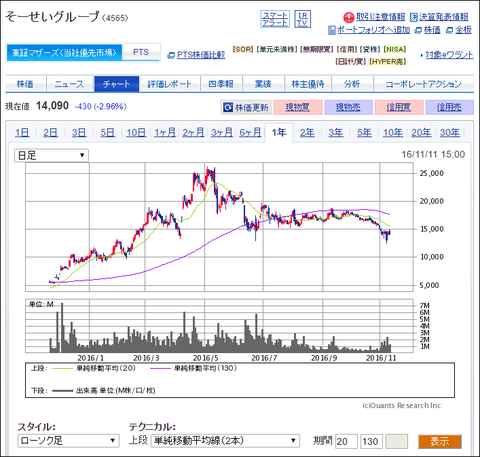Select the 1ヶ月 chart period
Screen dimensions: 480x457
tap(165, 133)
